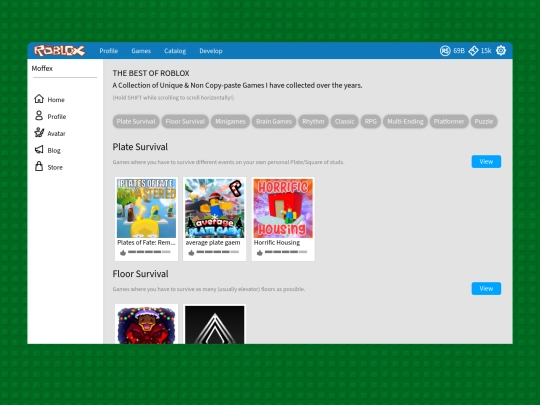
Task: Open the Robux currency icon
Action: click(x=445, y=51)
